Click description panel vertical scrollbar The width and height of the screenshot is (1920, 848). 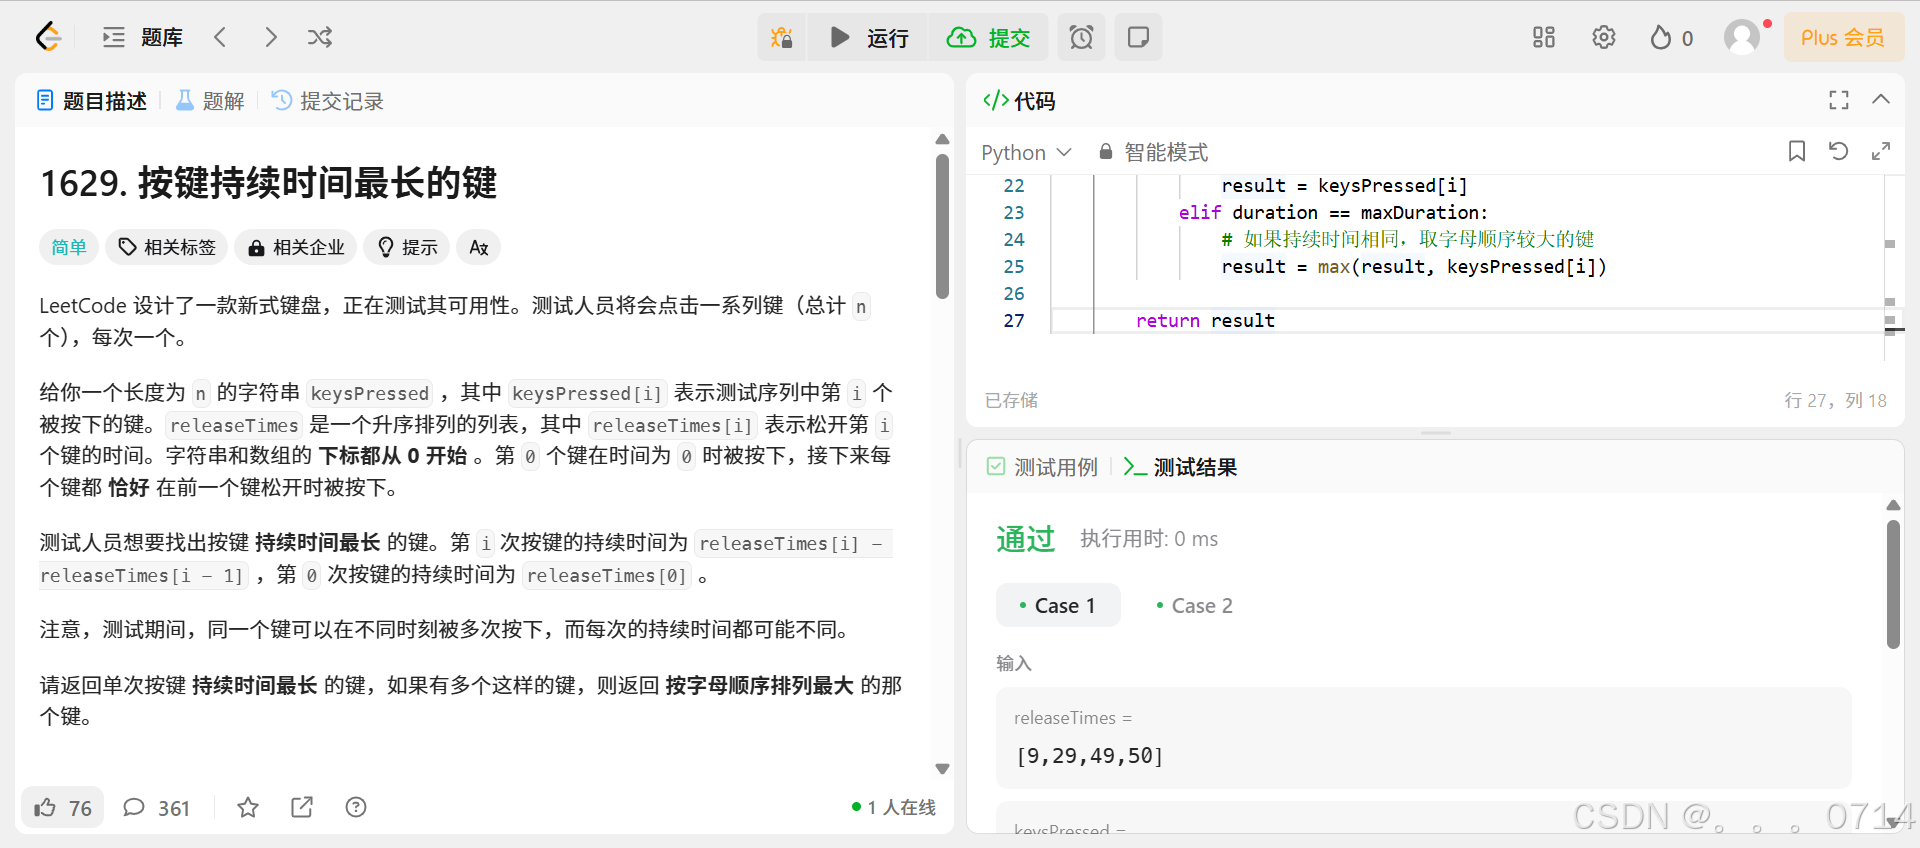(x=942, y=226)
